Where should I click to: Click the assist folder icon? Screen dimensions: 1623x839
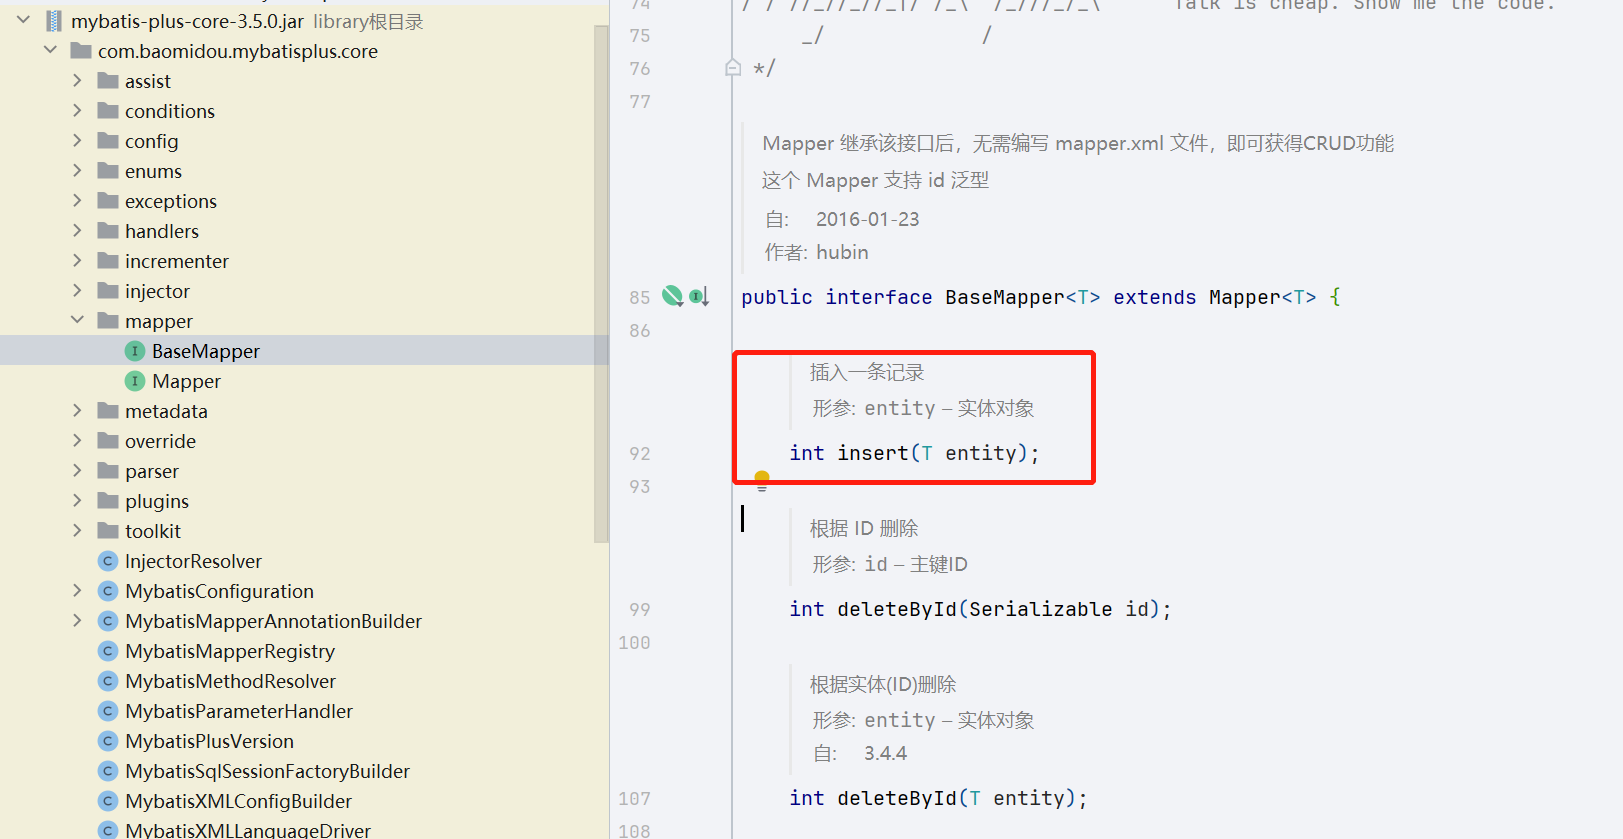point(108,81)
